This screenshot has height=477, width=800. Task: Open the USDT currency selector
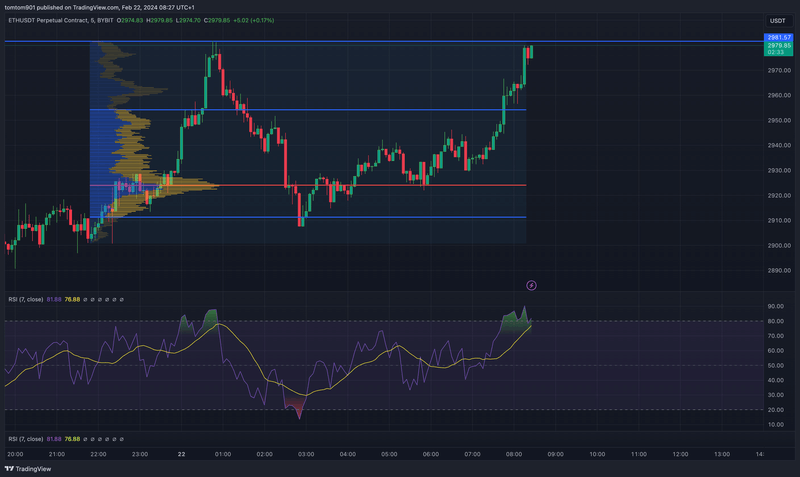pos(778,20)
